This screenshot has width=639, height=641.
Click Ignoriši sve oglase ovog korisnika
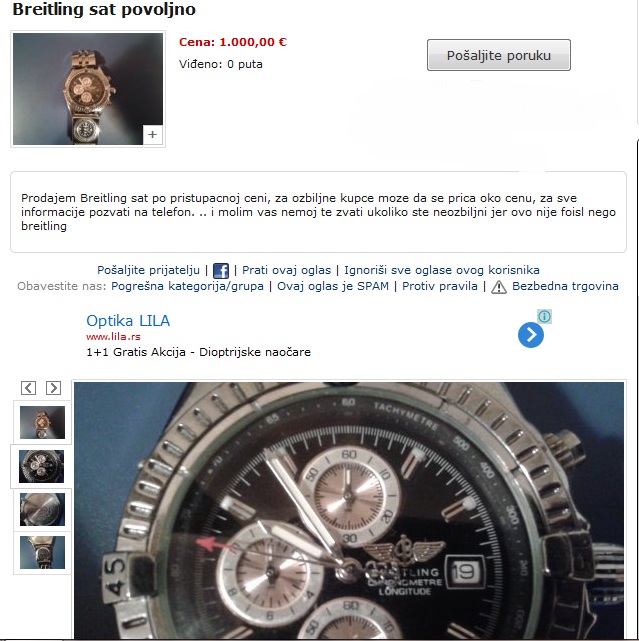[x=442, y=270]
